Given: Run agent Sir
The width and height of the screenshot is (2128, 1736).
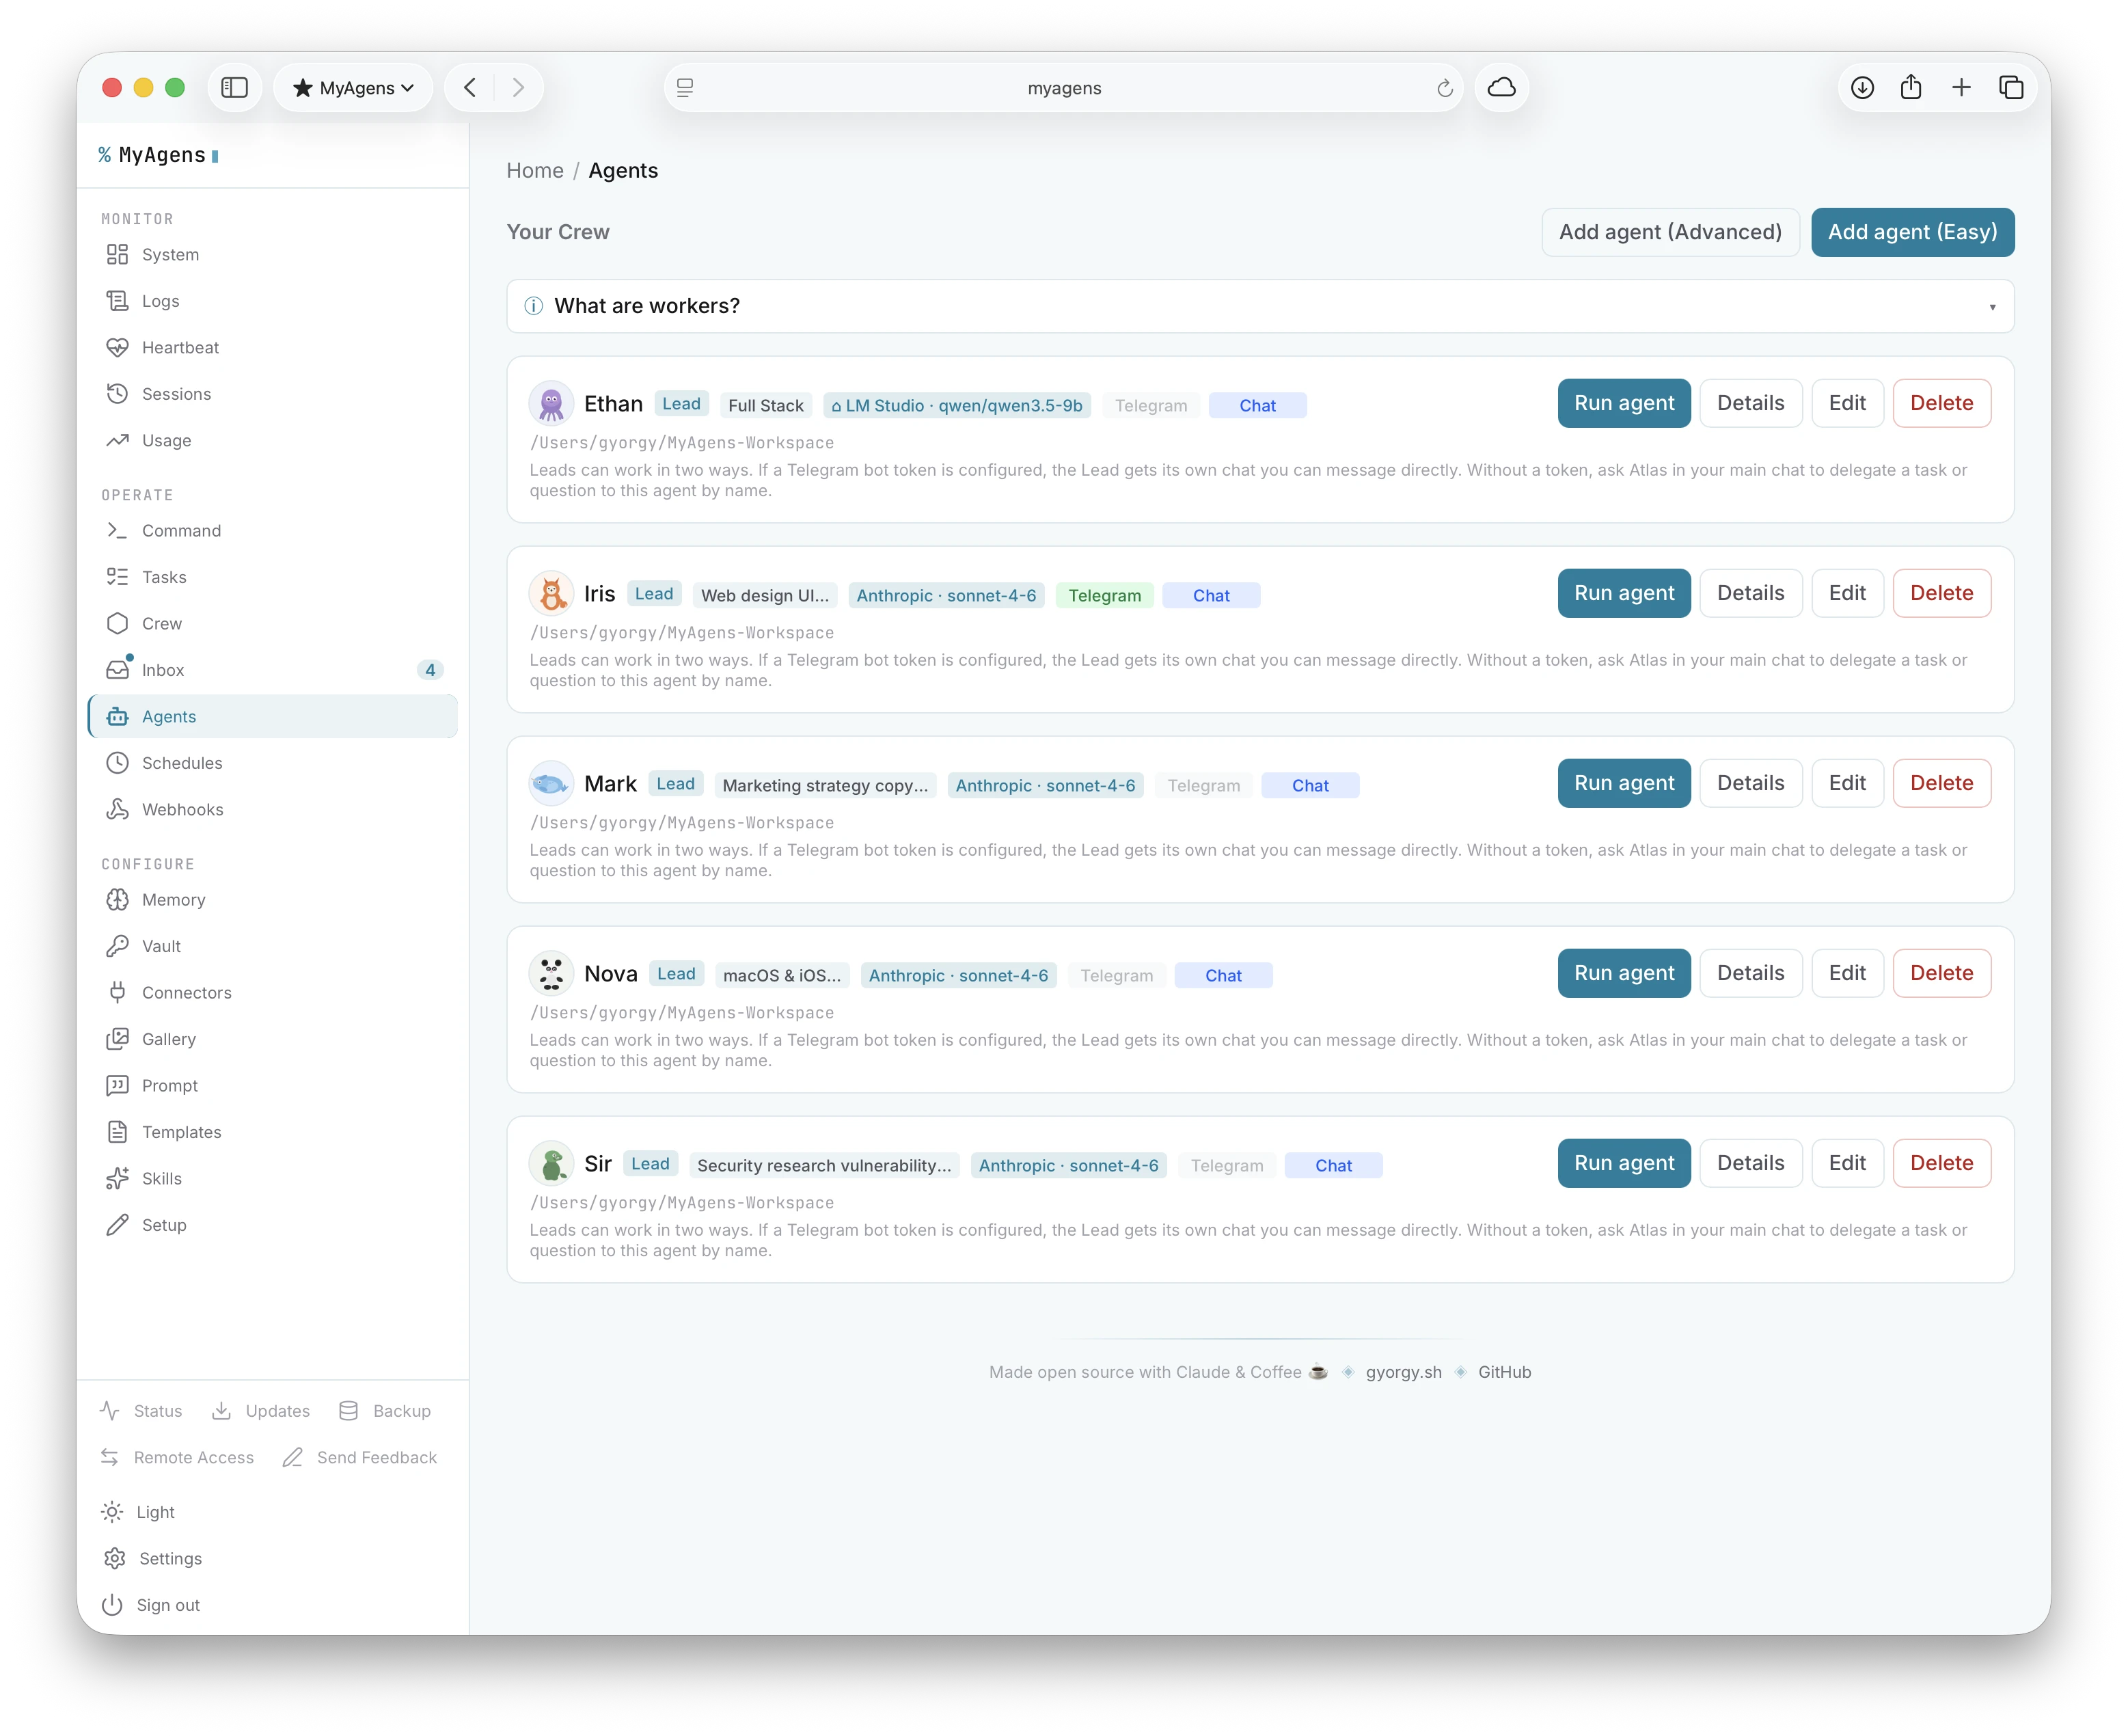Looking at the screenshot, I should coord(1624,1163).
